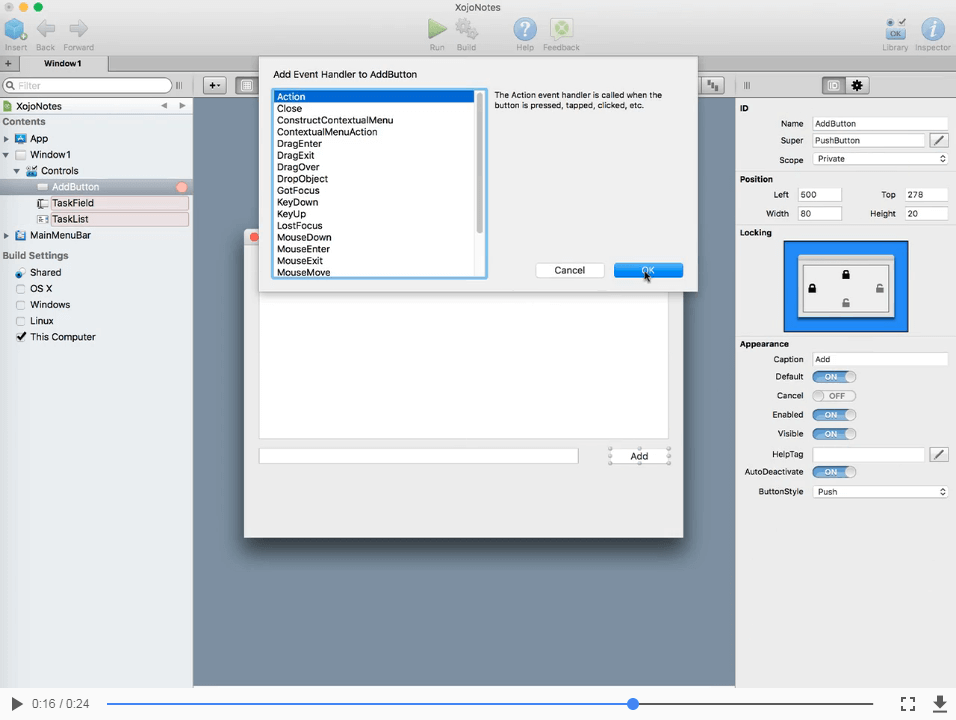Uncheck This Computer build target
Screen dimensions: 956x720
tap(21, 337)
